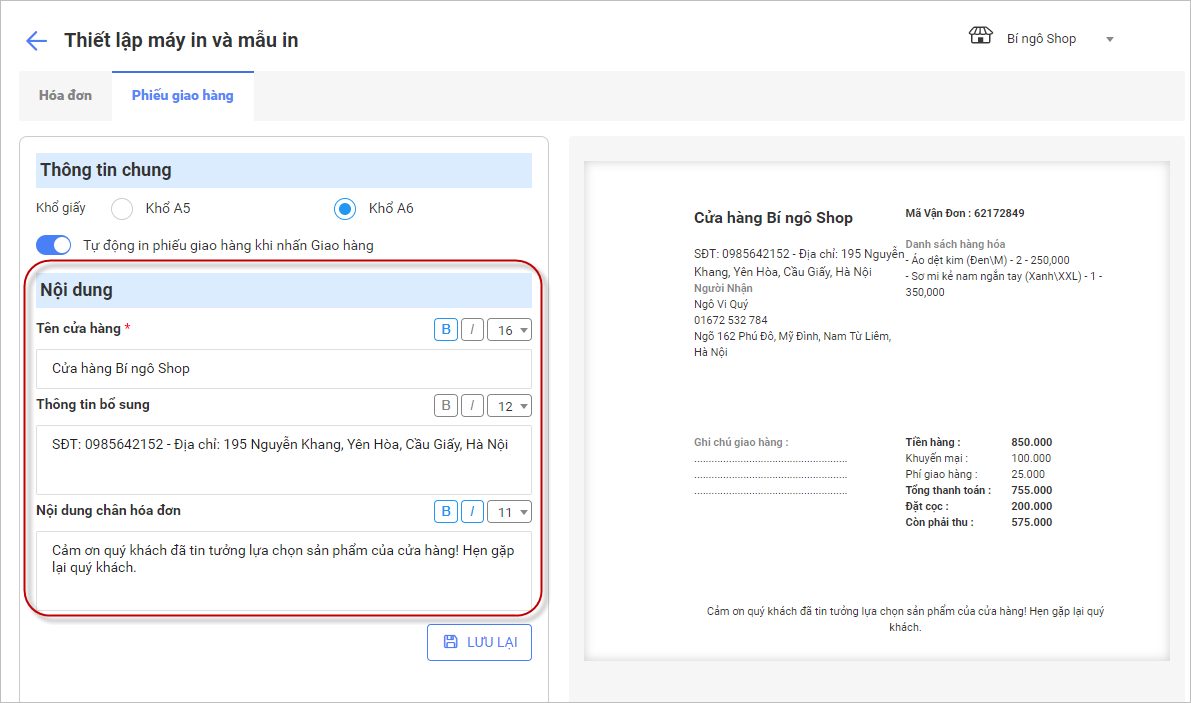Edit the Tên cửa hàng input field
The width and height of the screenshot is (1191, 703).
pyautogui.click(x=284, y=369)
